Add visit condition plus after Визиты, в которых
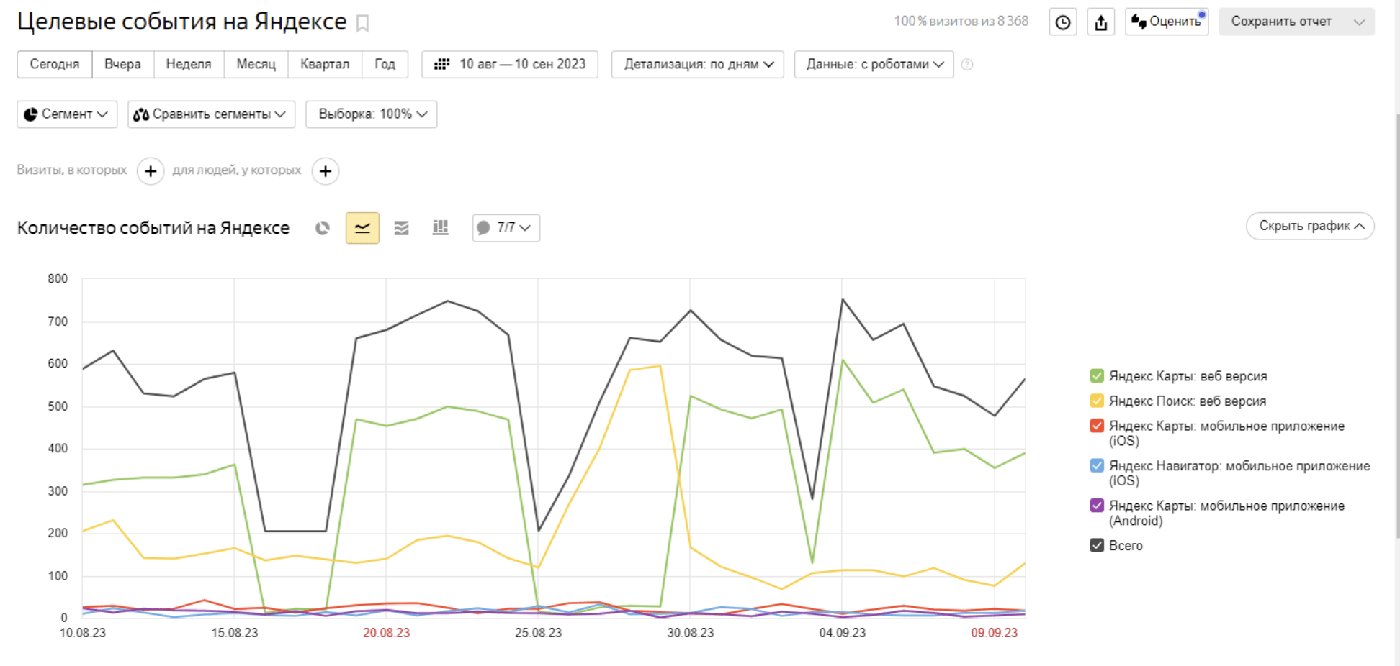1400x666 pixels. [150, 171]
